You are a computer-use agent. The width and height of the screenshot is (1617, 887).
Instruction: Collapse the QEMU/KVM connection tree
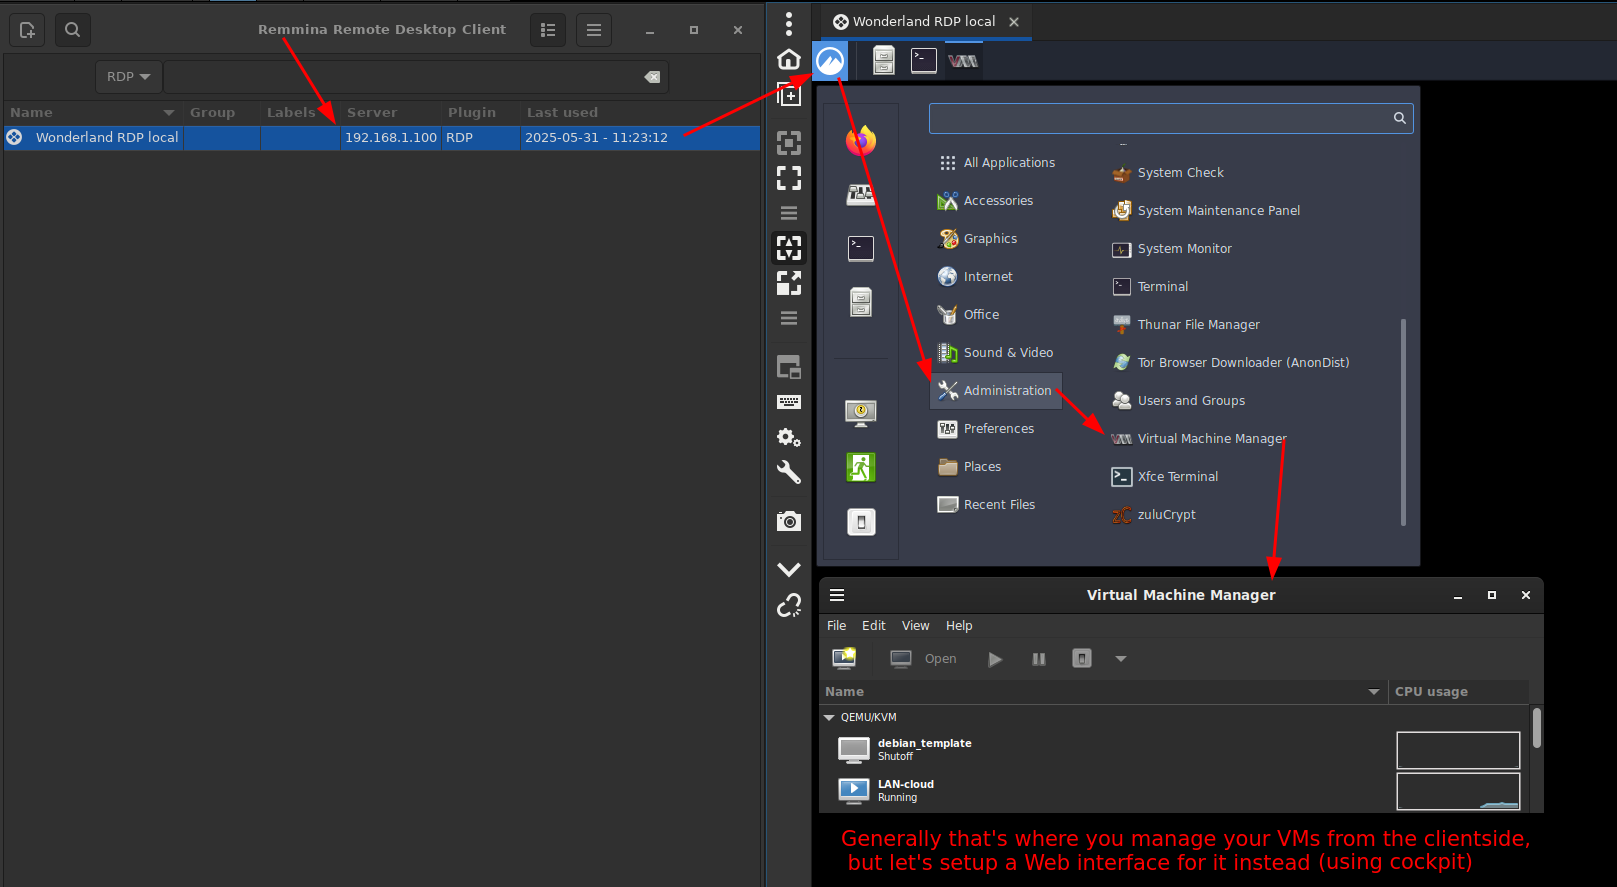(829, 718)
